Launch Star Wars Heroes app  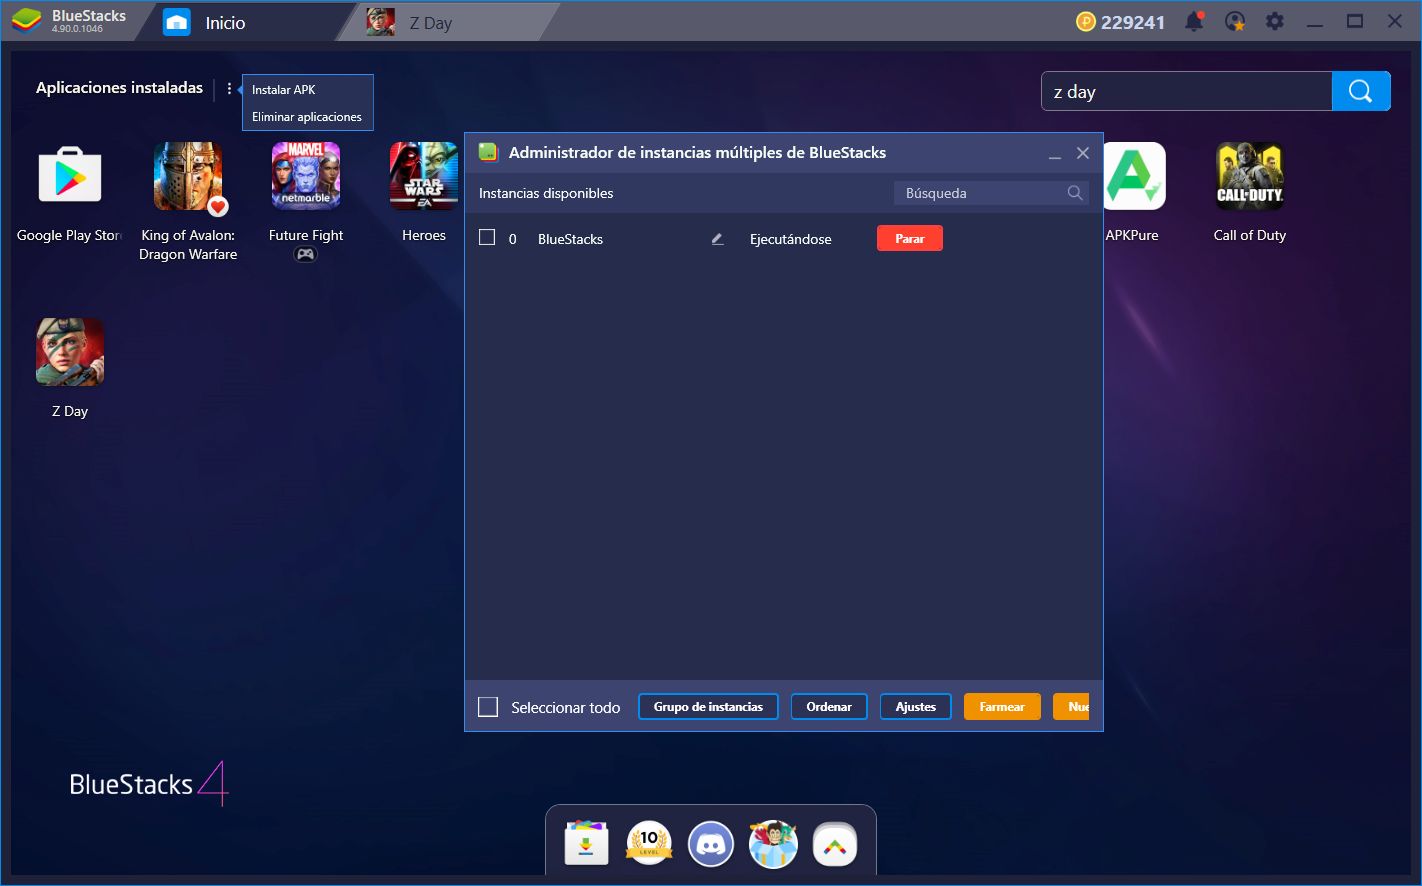tap(424, 176)
